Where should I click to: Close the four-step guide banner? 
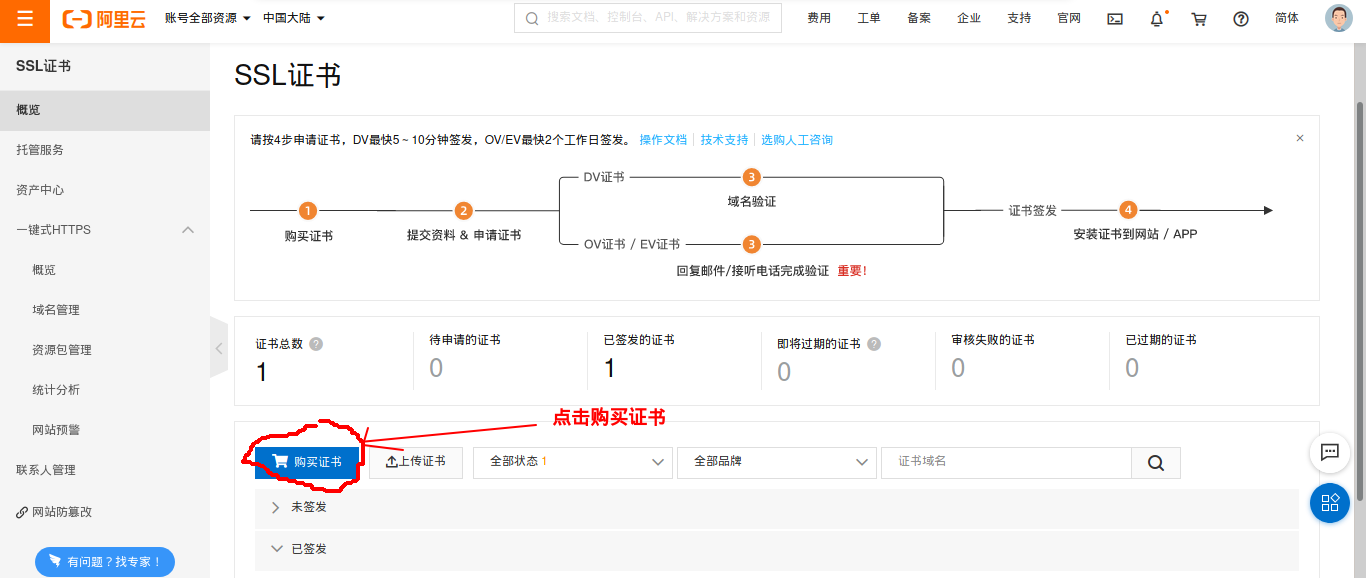coord(1300,138)
